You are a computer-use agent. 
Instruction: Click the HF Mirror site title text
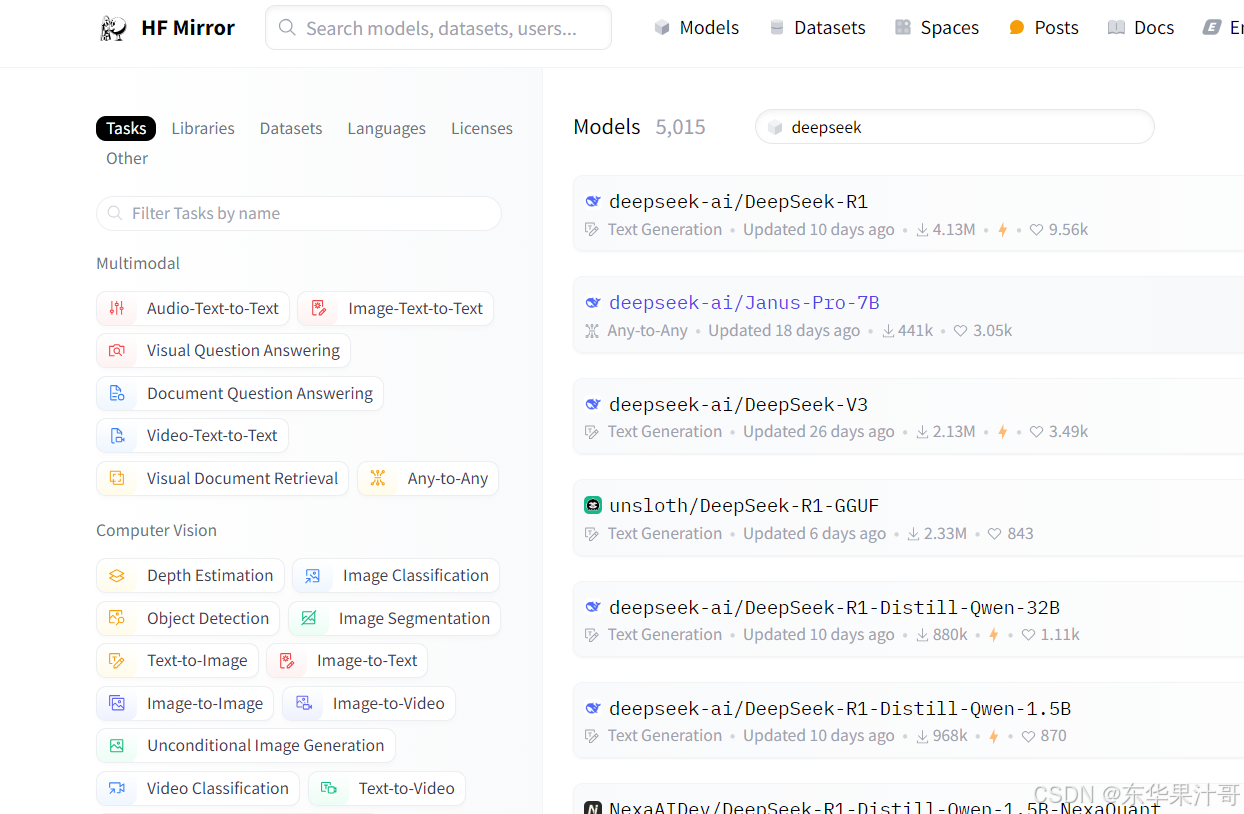coord(188,28)
